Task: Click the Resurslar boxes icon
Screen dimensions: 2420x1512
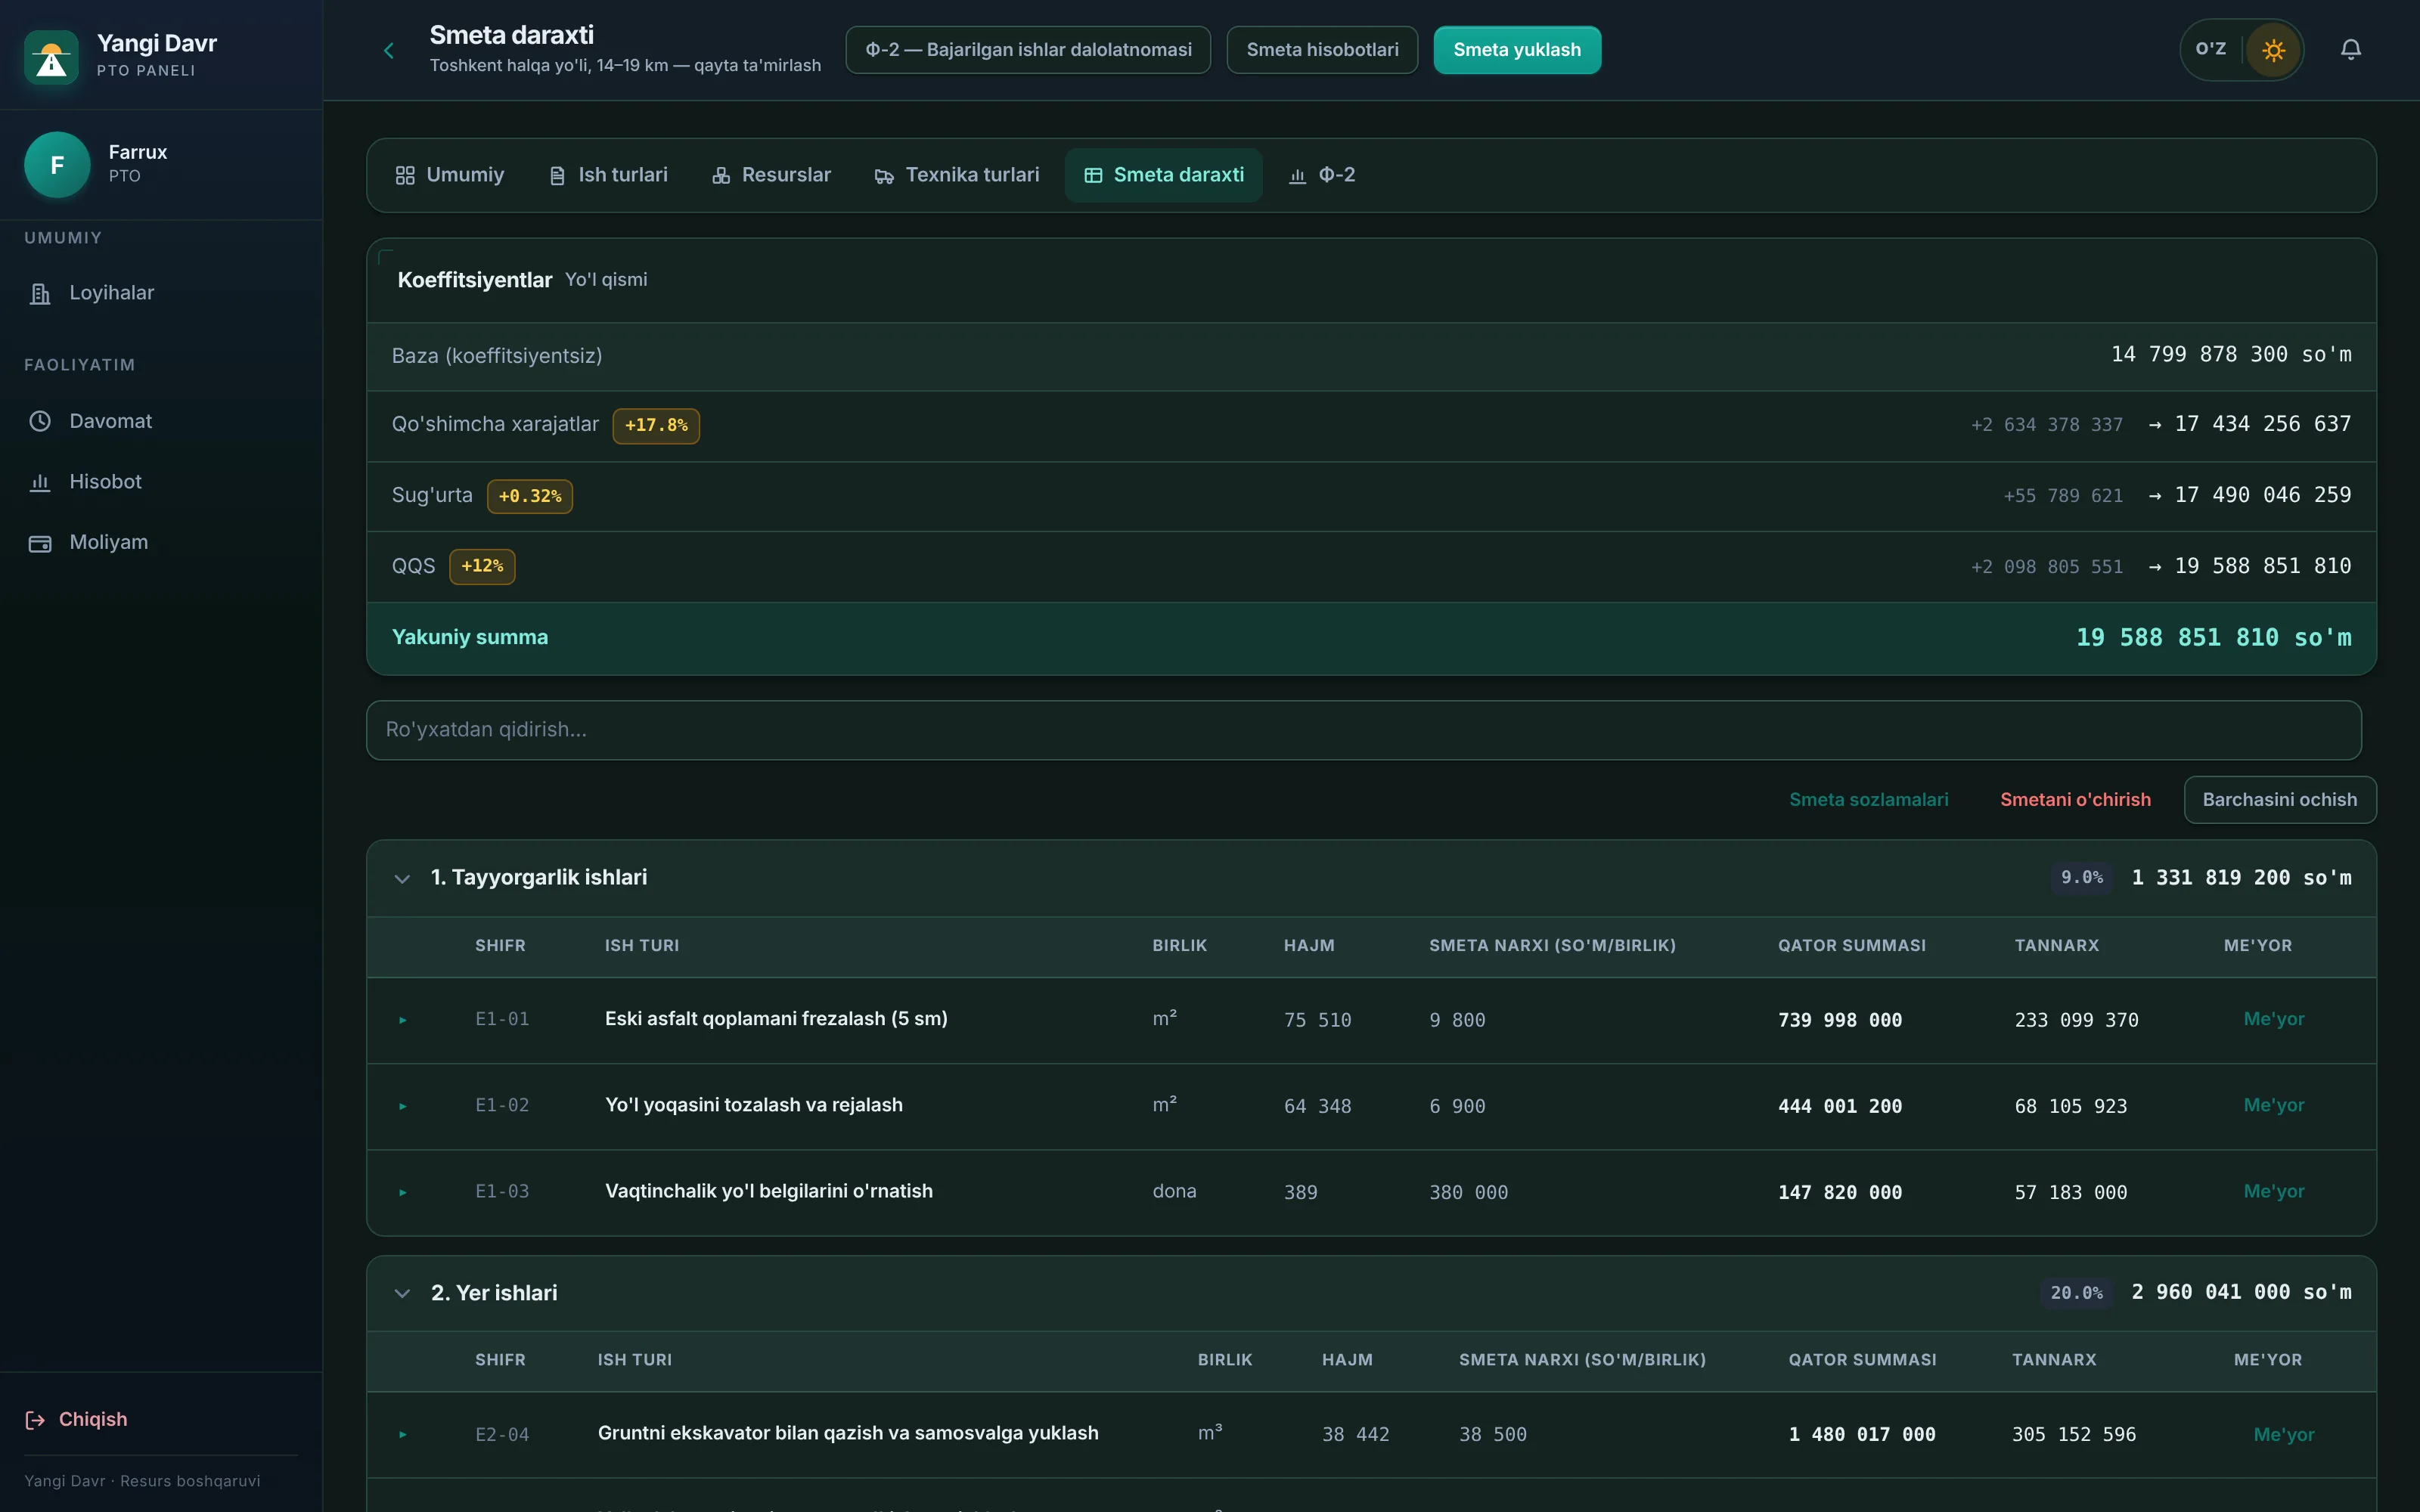Action: [x=721, y=176]
